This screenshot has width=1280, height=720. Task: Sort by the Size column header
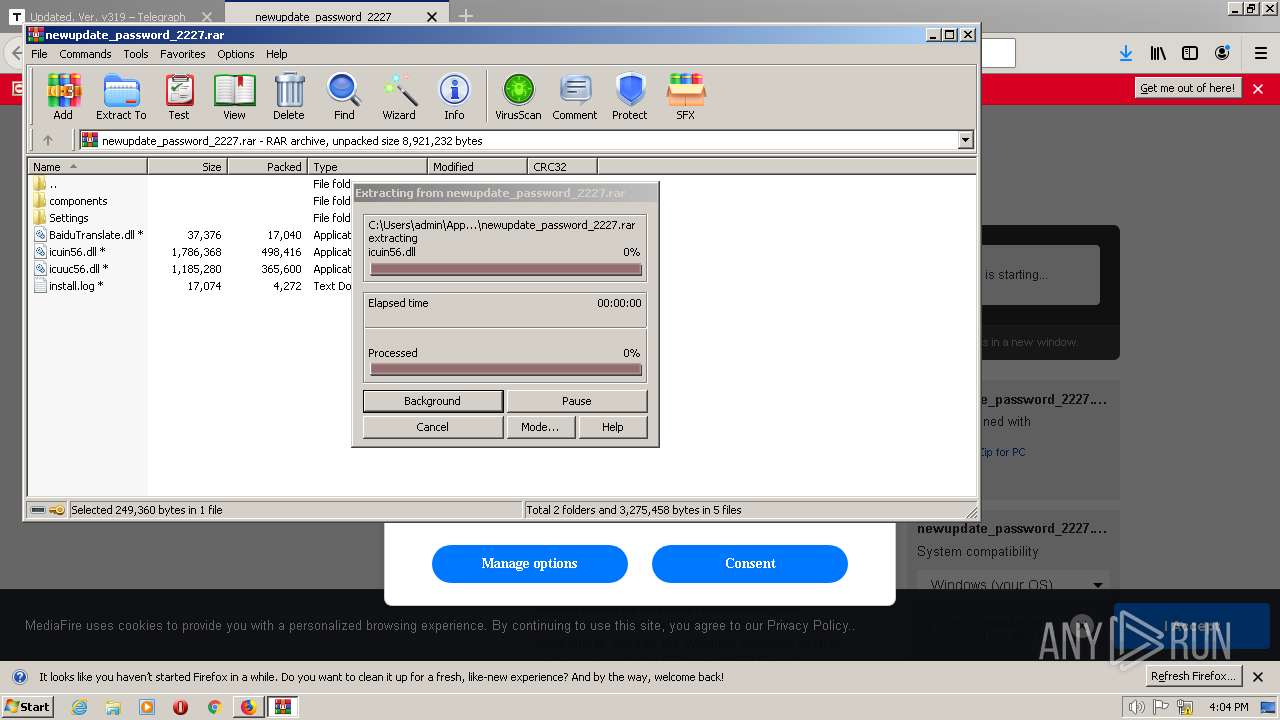(188, 167)
